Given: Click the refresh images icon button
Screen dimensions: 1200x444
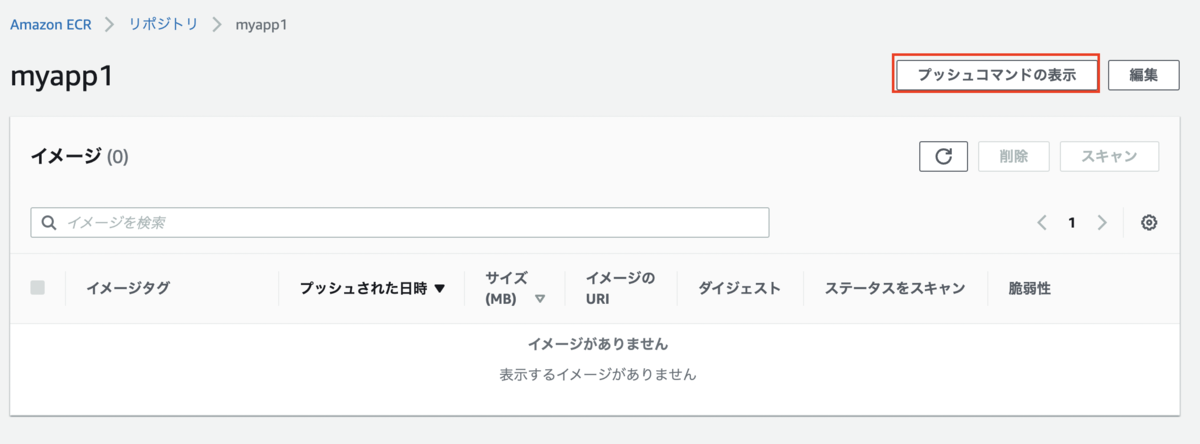Looking at the screenshot, I should (943, 156).
